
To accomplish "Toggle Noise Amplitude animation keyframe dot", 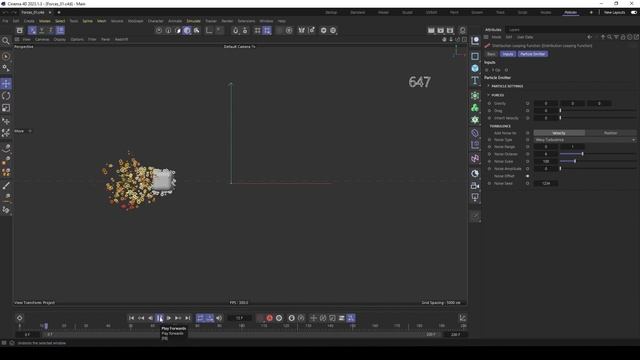I will pyautogui.click(x=489, y=169).
